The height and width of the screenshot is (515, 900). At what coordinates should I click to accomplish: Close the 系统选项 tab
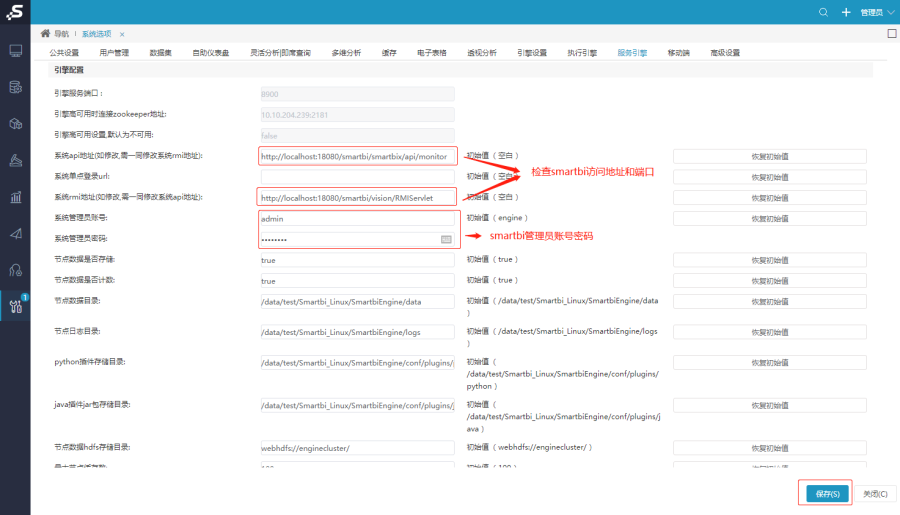[x=122, y=34]
